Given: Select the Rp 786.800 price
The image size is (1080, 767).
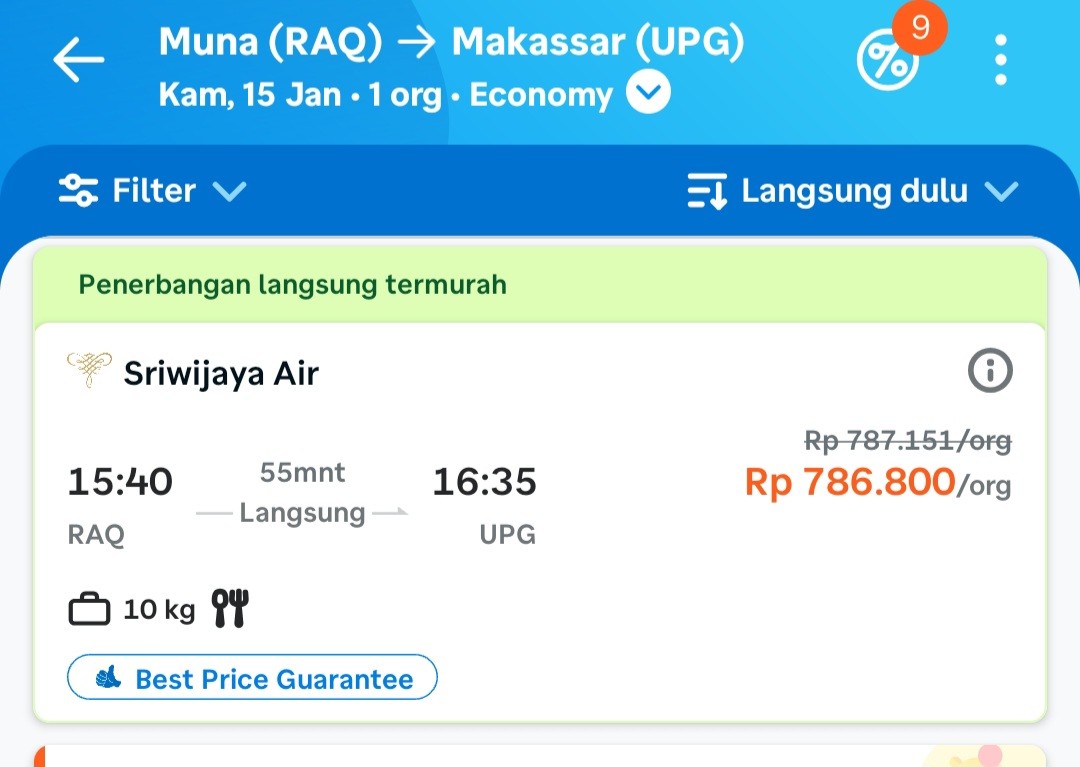Looking at the screenshot, I should [850, 483].
